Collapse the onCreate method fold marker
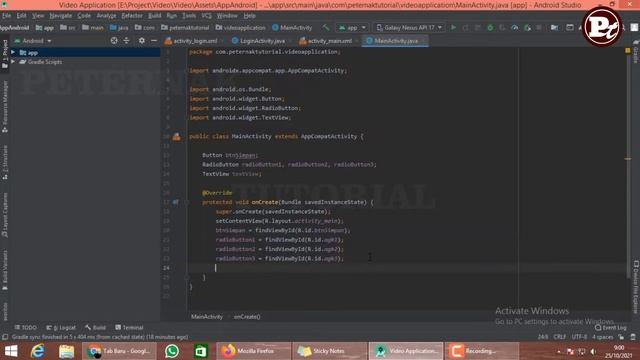Image resolution: width=640 pixels, height=360 pixels. (187, 202)
